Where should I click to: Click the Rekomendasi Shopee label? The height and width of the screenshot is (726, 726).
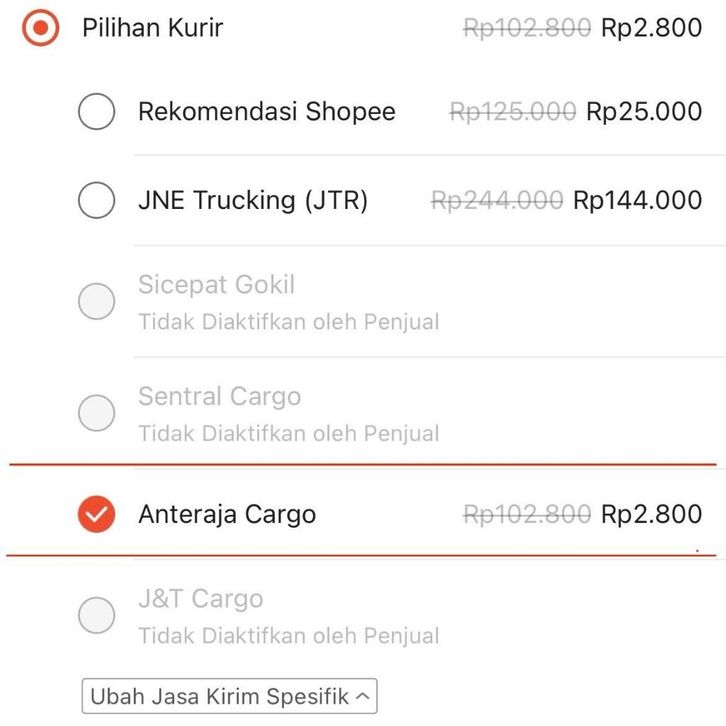(266, 111)
